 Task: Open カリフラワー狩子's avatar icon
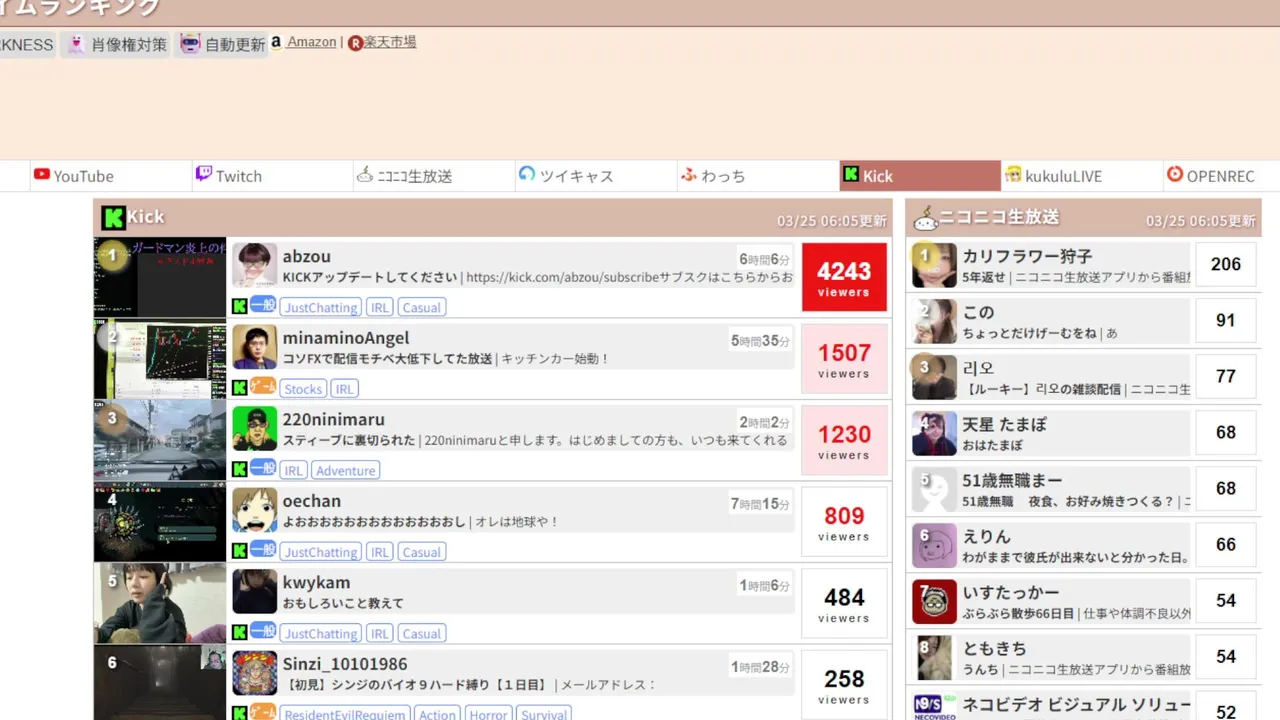(x=934, y=265)
